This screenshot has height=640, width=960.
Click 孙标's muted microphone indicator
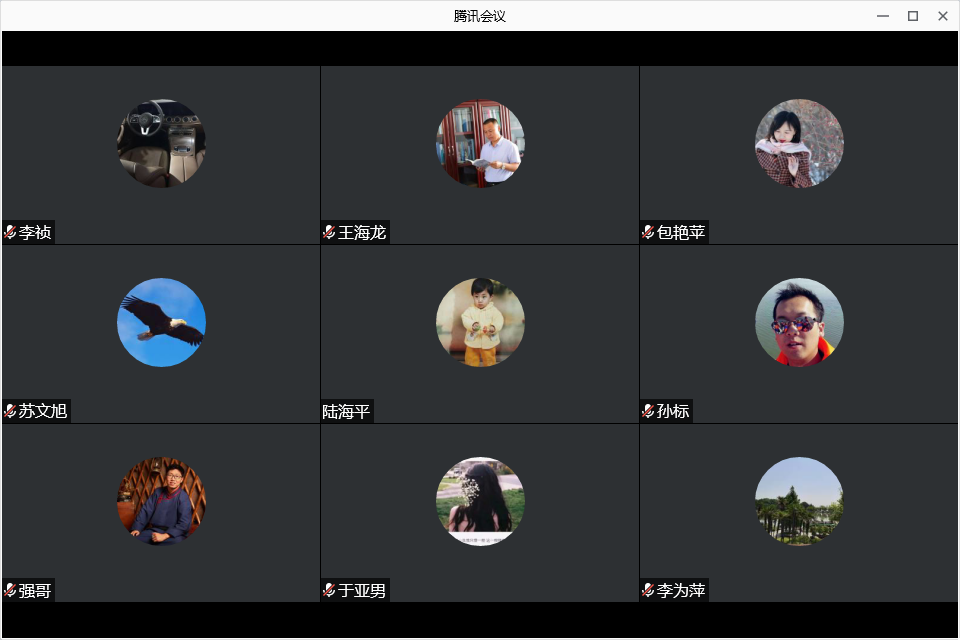[648, 411]
